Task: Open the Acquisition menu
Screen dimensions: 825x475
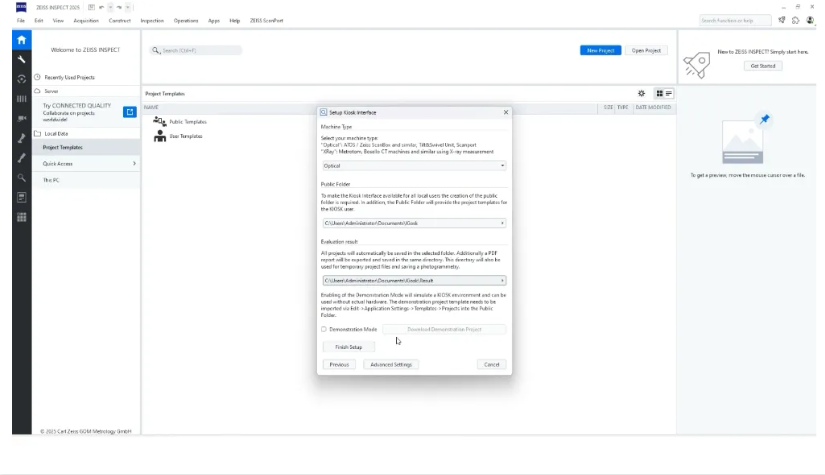Action: point(86,21)
